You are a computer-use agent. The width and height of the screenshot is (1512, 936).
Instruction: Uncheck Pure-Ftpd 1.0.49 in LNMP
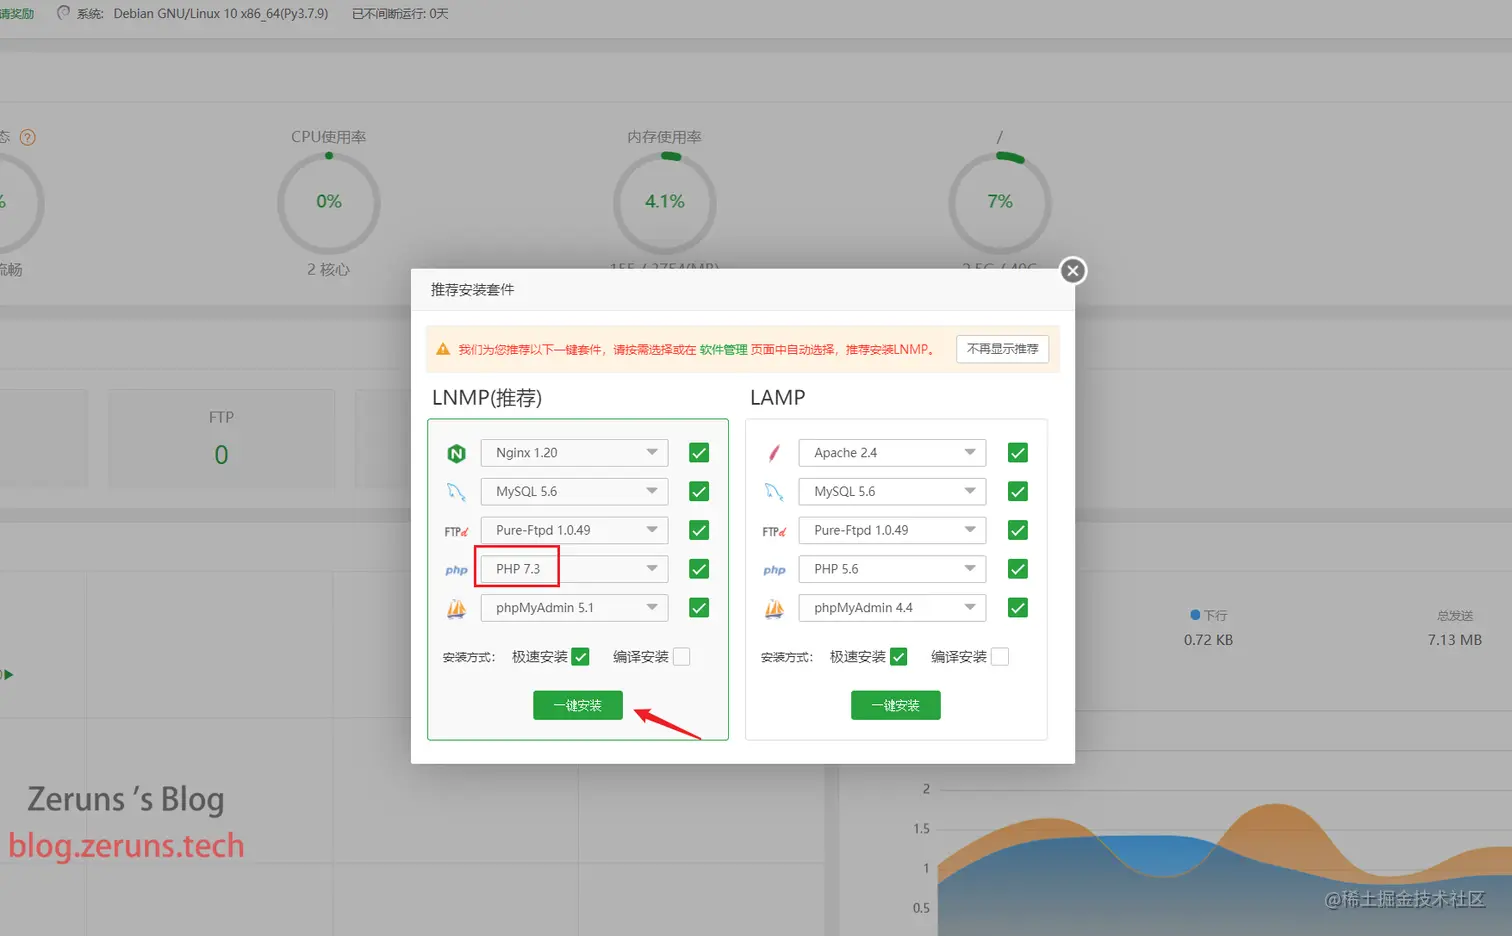pos(699,530)
